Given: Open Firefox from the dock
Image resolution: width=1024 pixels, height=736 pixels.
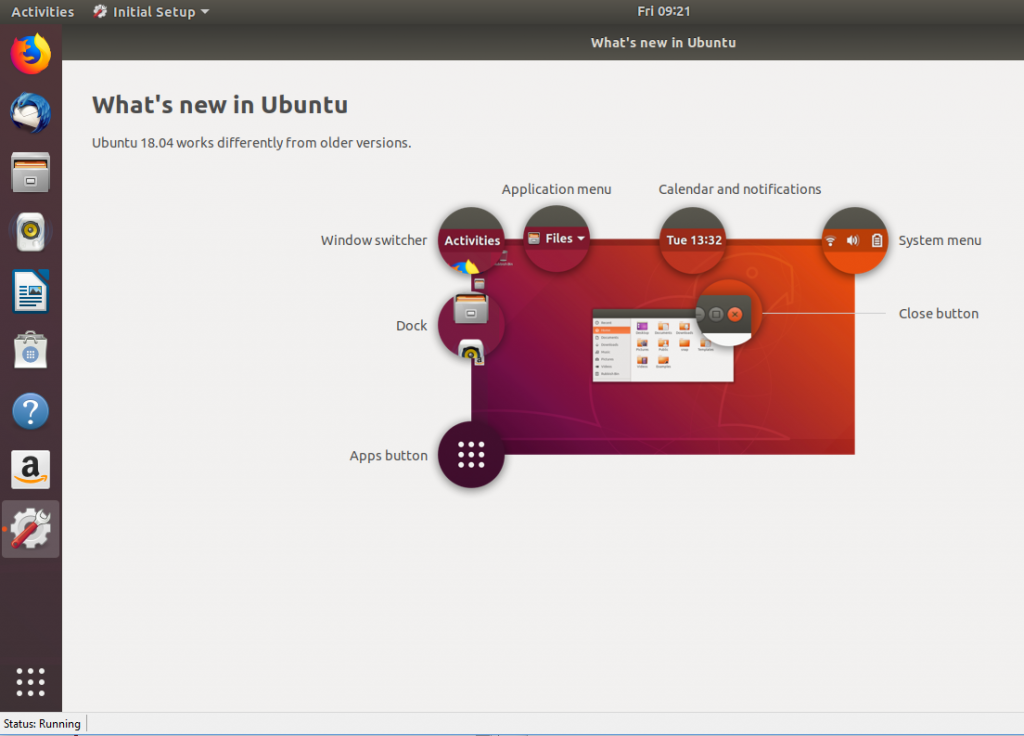Looking at the screenshot, I should [31, 54].
